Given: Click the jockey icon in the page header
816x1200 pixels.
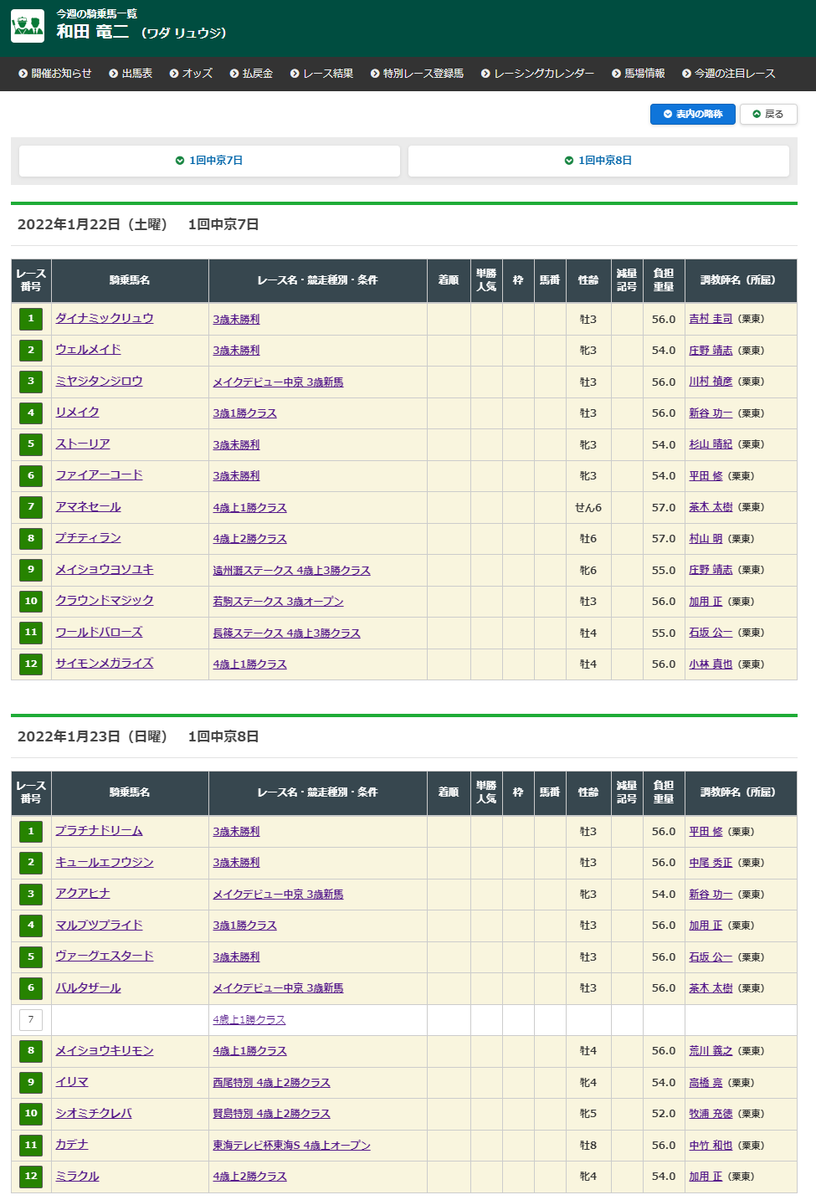Looking at the screenshot, I should (x=28, y=26).
